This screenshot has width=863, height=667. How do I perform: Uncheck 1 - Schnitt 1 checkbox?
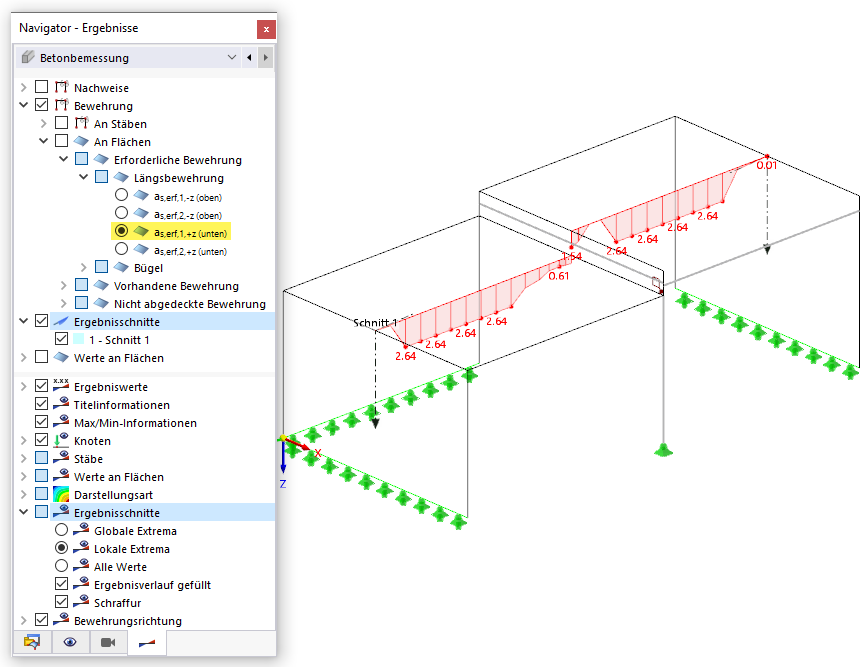click(x=62, y=339)
